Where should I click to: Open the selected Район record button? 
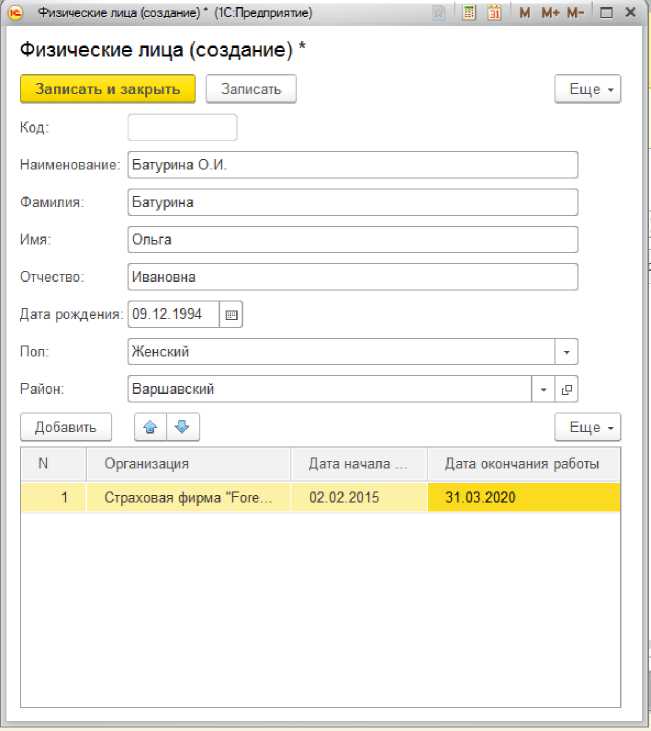[x=567, y=389]
